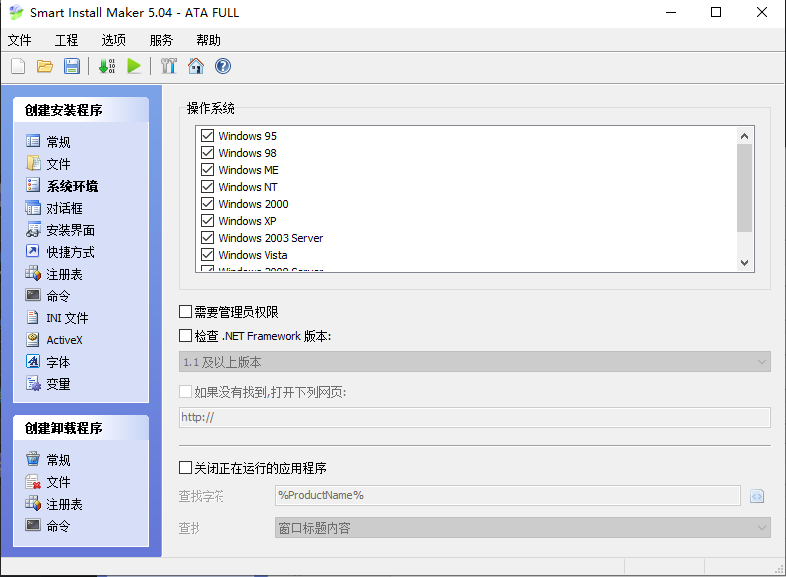Open uninstaller 注册表 via its icon

pos(33,503)
